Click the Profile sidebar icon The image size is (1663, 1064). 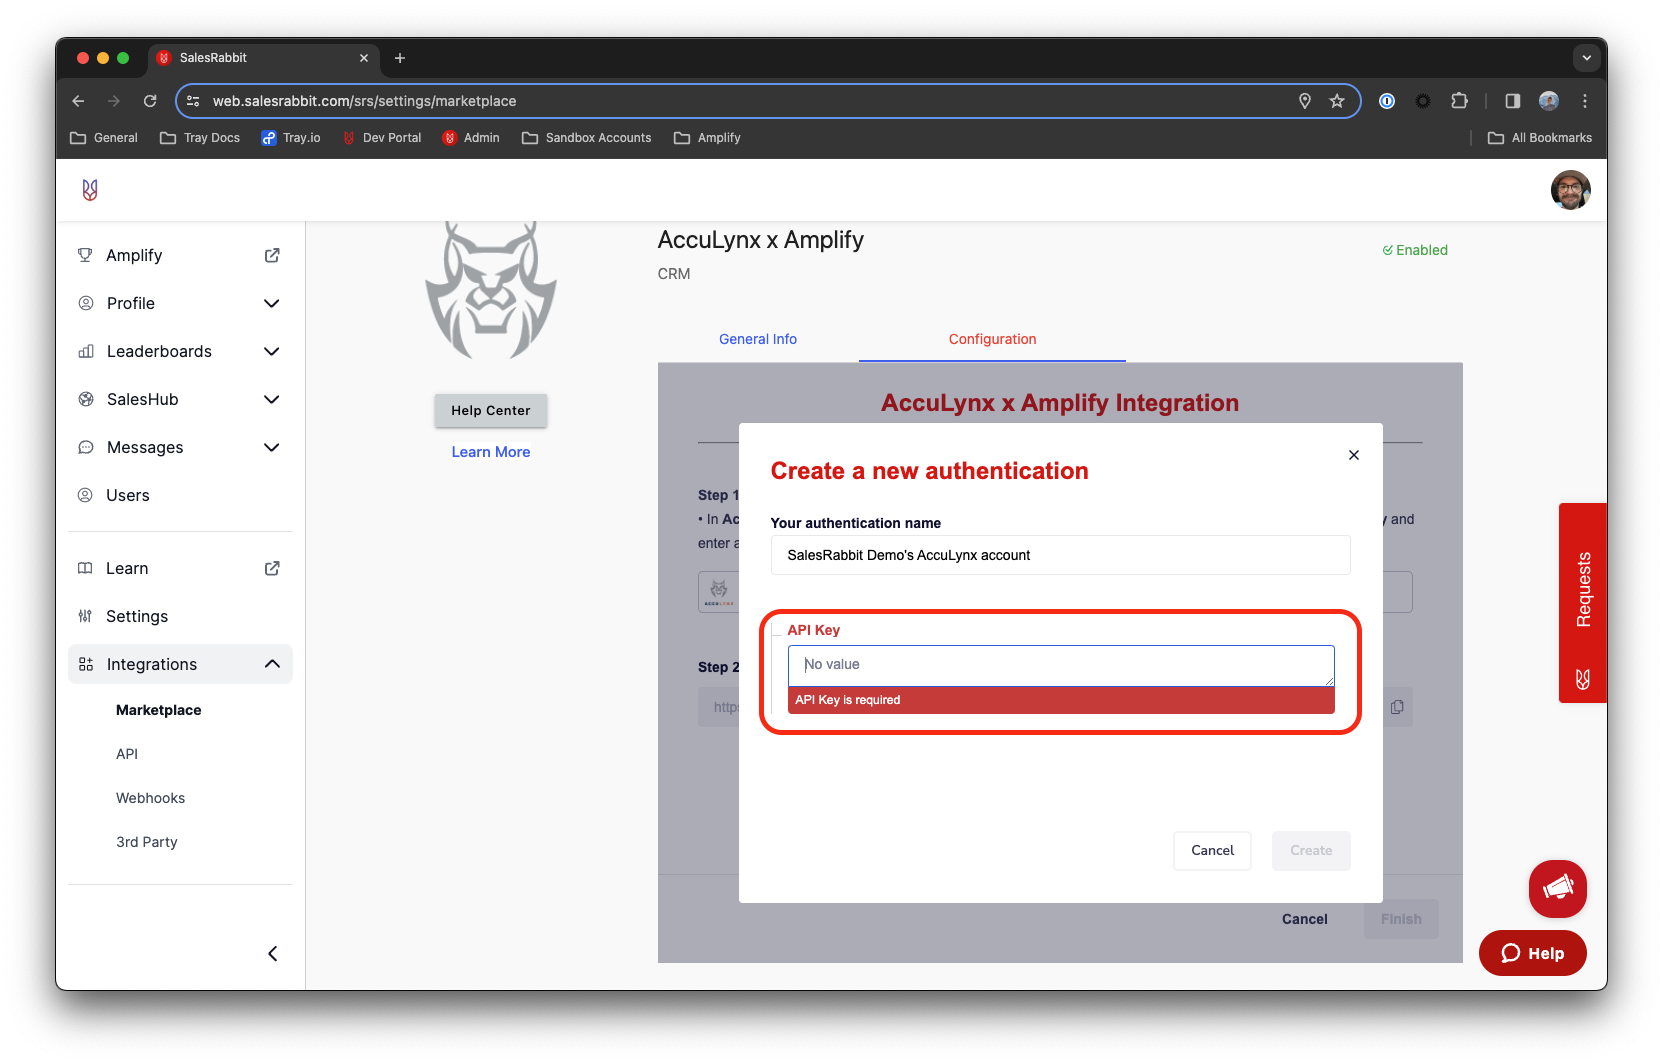86,303
